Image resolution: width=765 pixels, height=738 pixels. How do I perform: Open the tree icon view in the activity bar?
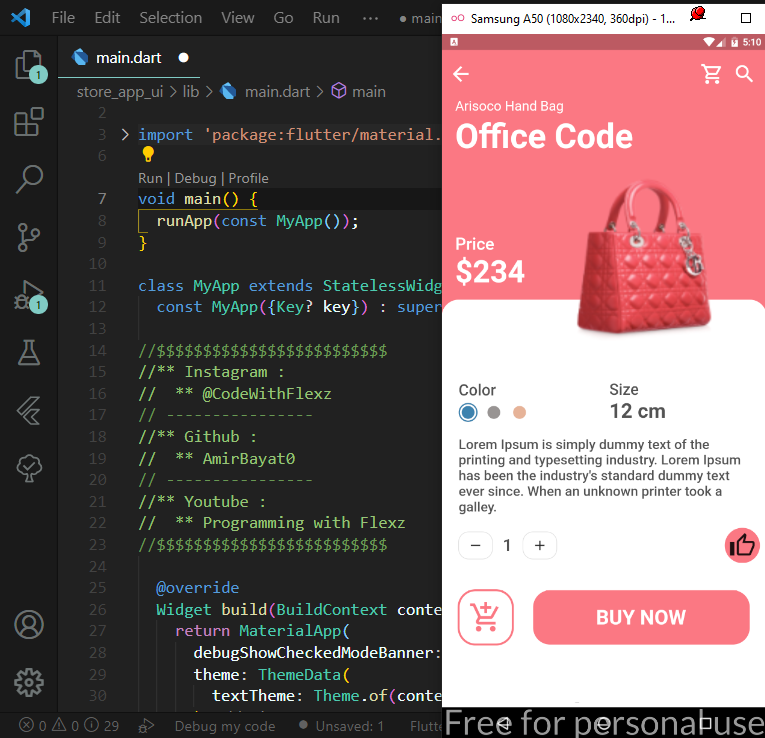coord(29,468)
